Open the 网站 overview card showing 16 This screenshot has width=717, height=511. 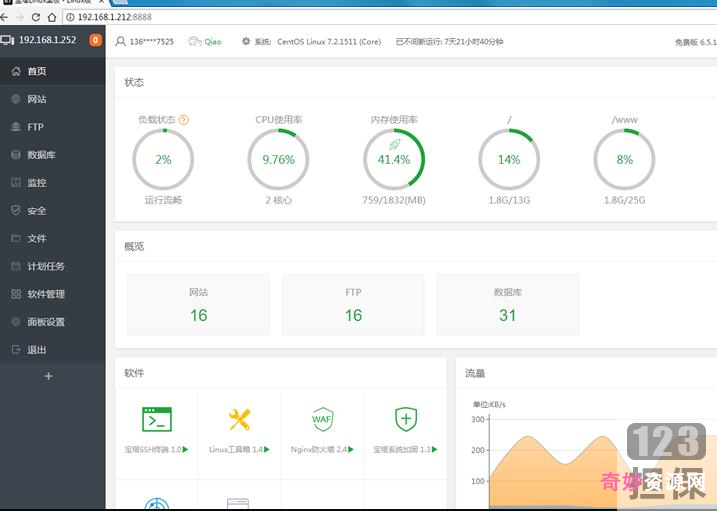point(198,305)
